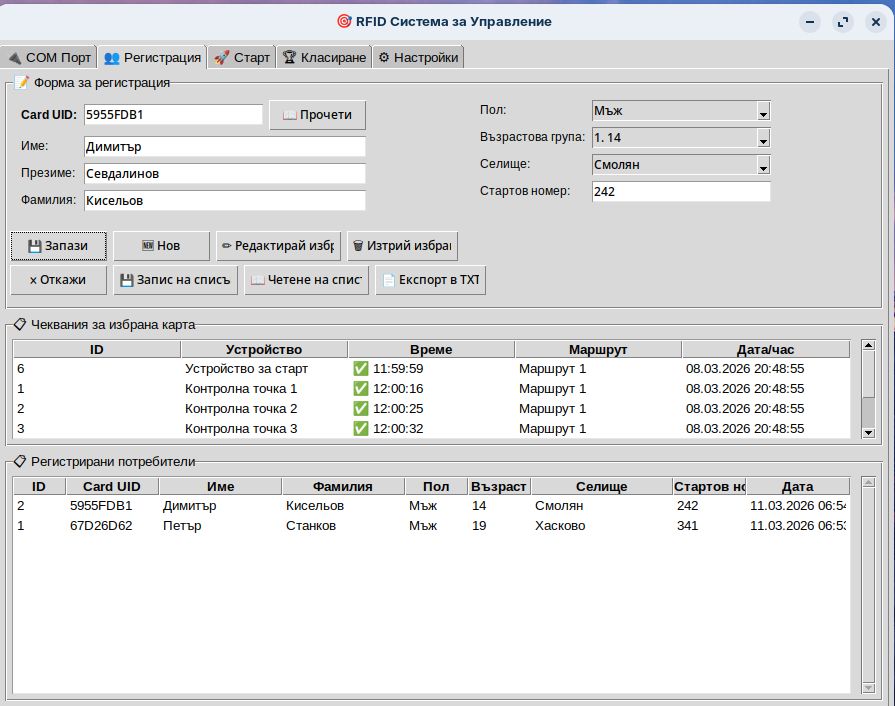Sort users by the Селище column header
Image resolution: width=895 pixels, height=706 pixels.
tap(601, 487)
